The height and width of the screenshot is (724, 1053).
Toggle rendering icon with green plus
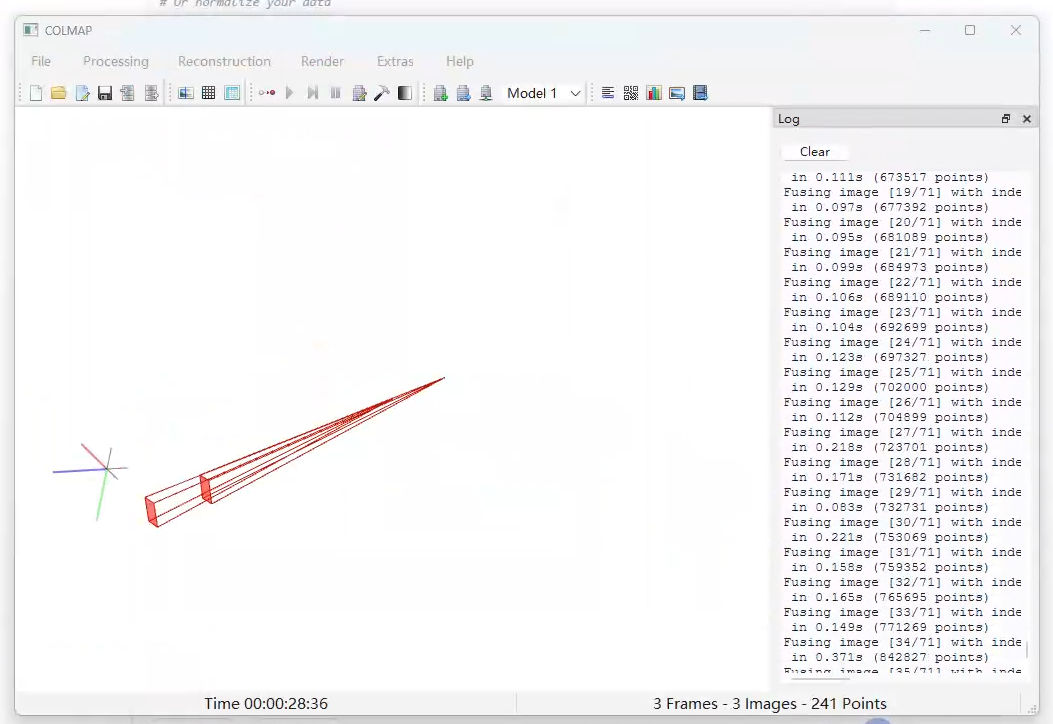tap(441, 93)
